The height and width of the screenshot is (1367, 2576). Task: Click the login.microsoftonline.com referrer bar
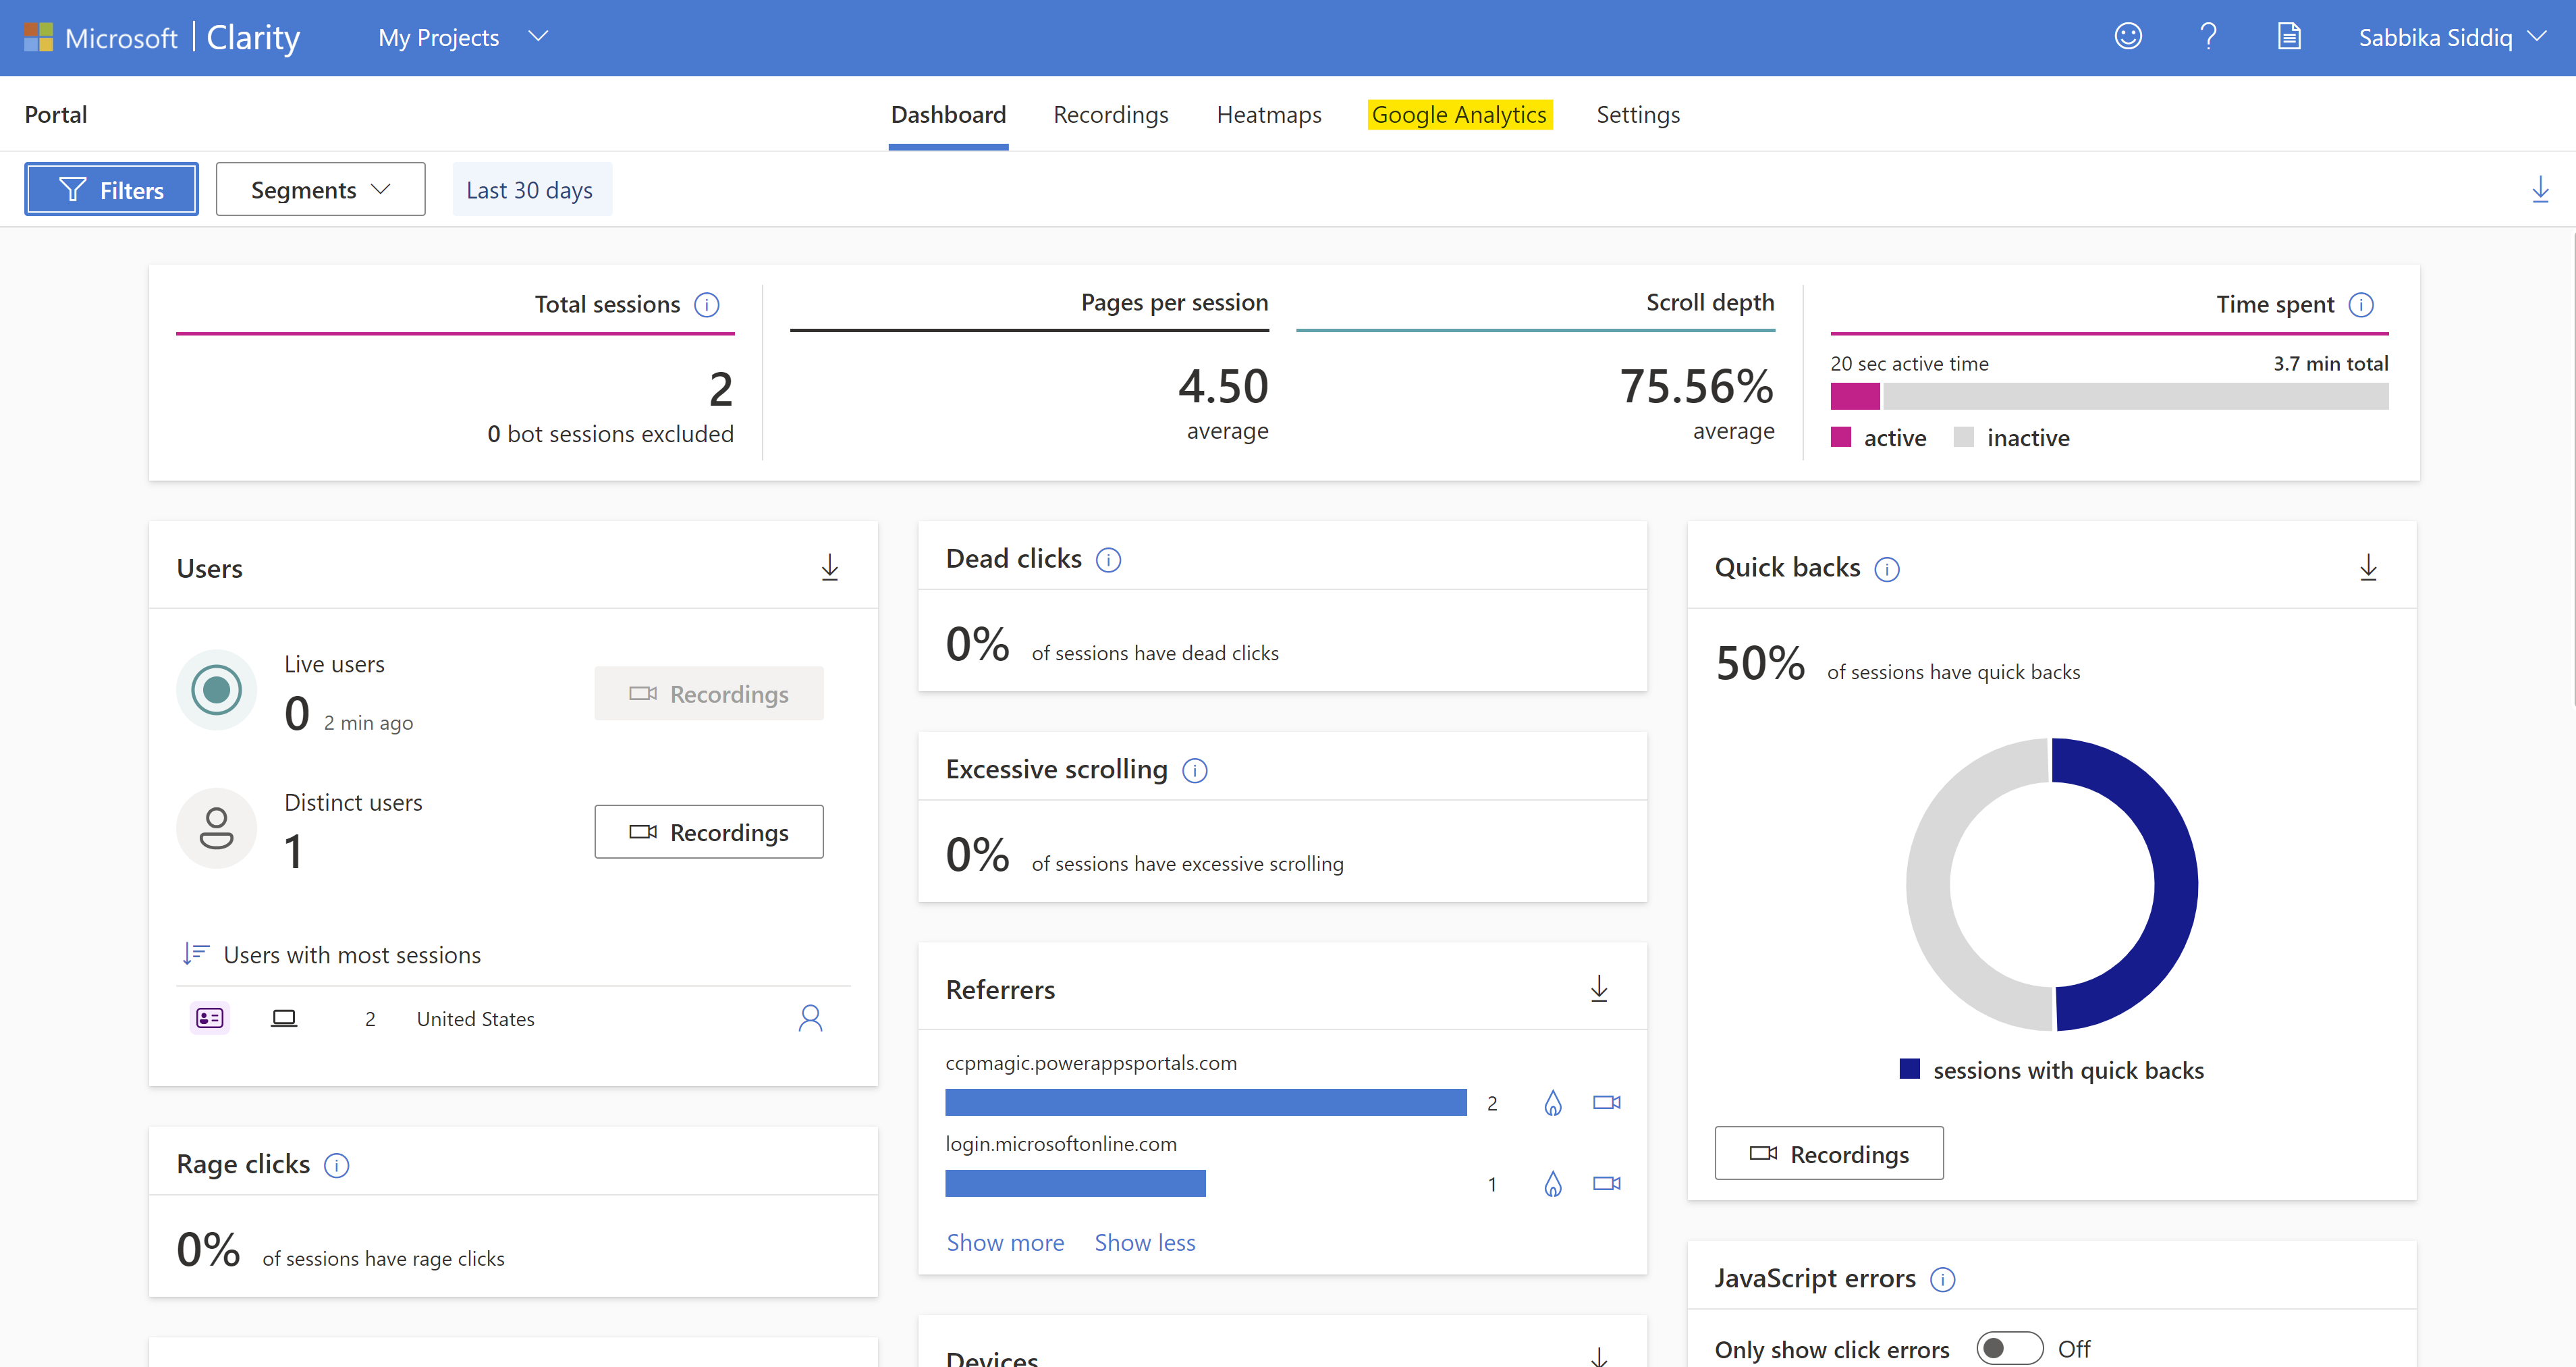coord(1075,1183)
